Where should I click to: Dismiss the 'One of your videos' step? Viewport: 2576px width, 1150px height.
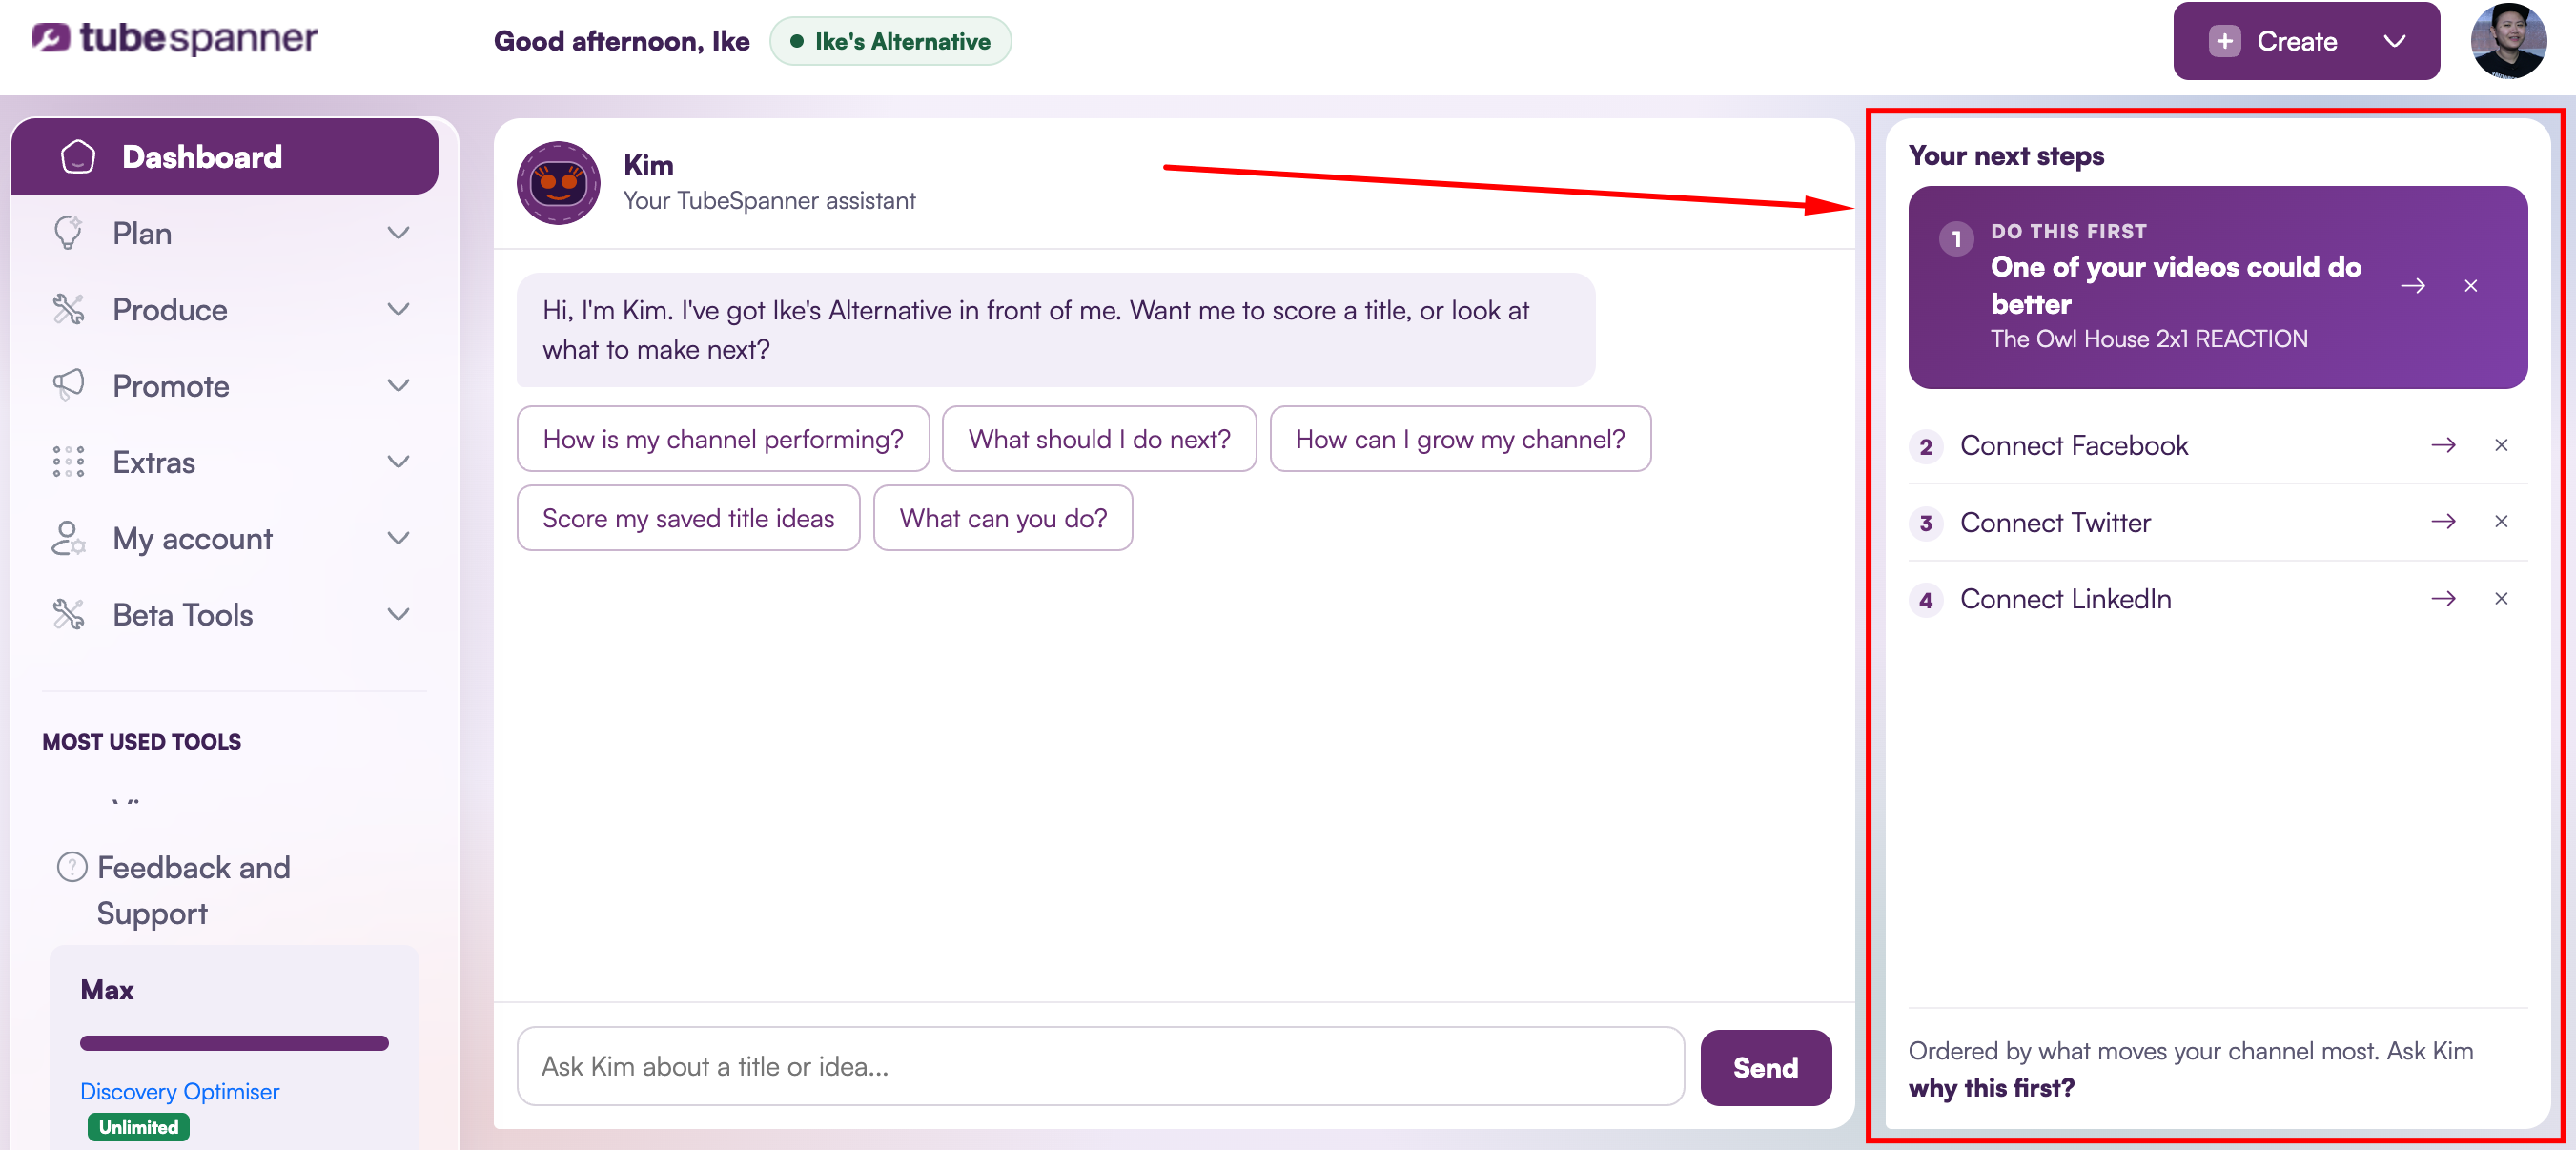pos(2471,286)
